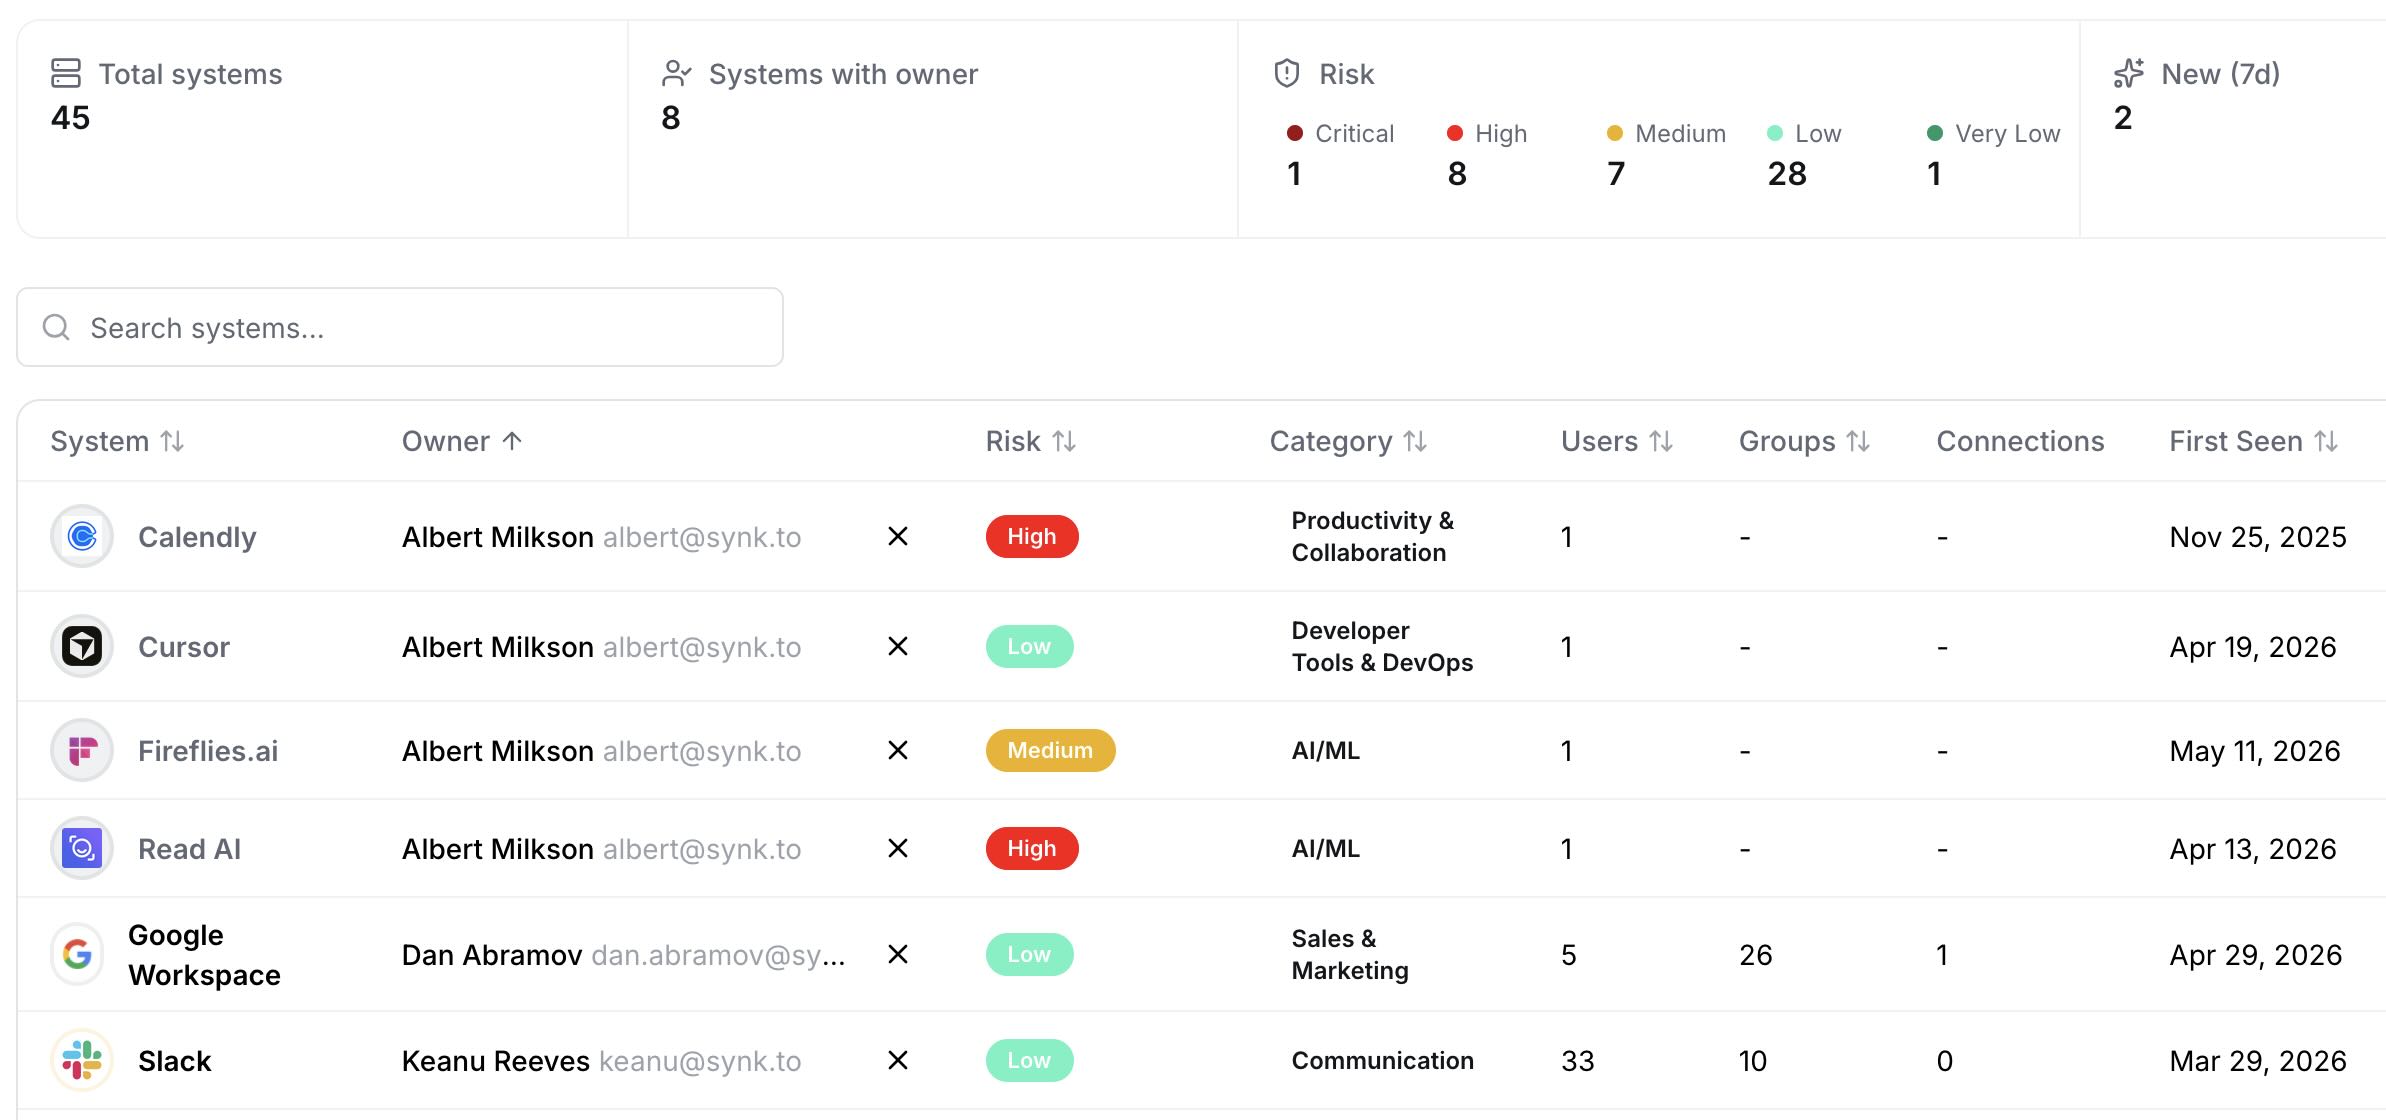Open the Google Workspace logo icon

[x=77, y=955]
